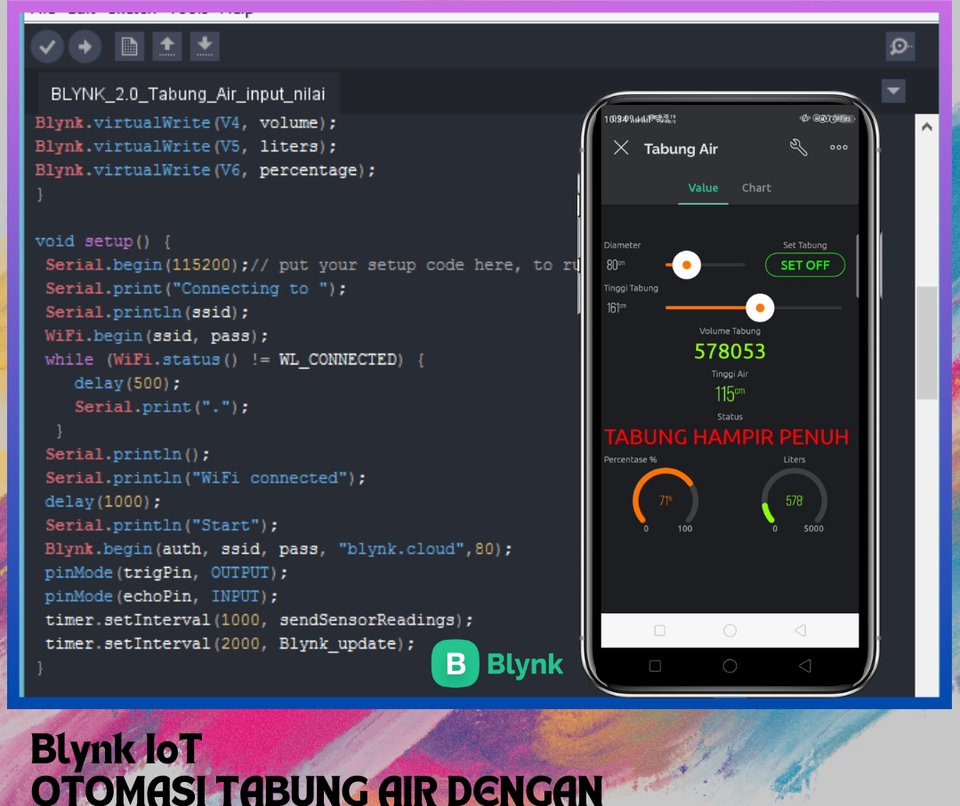Tap the back triangle in white bar
Image resolution: width=960 pixels, height=806 pixels.
click(x=800, y=630)
